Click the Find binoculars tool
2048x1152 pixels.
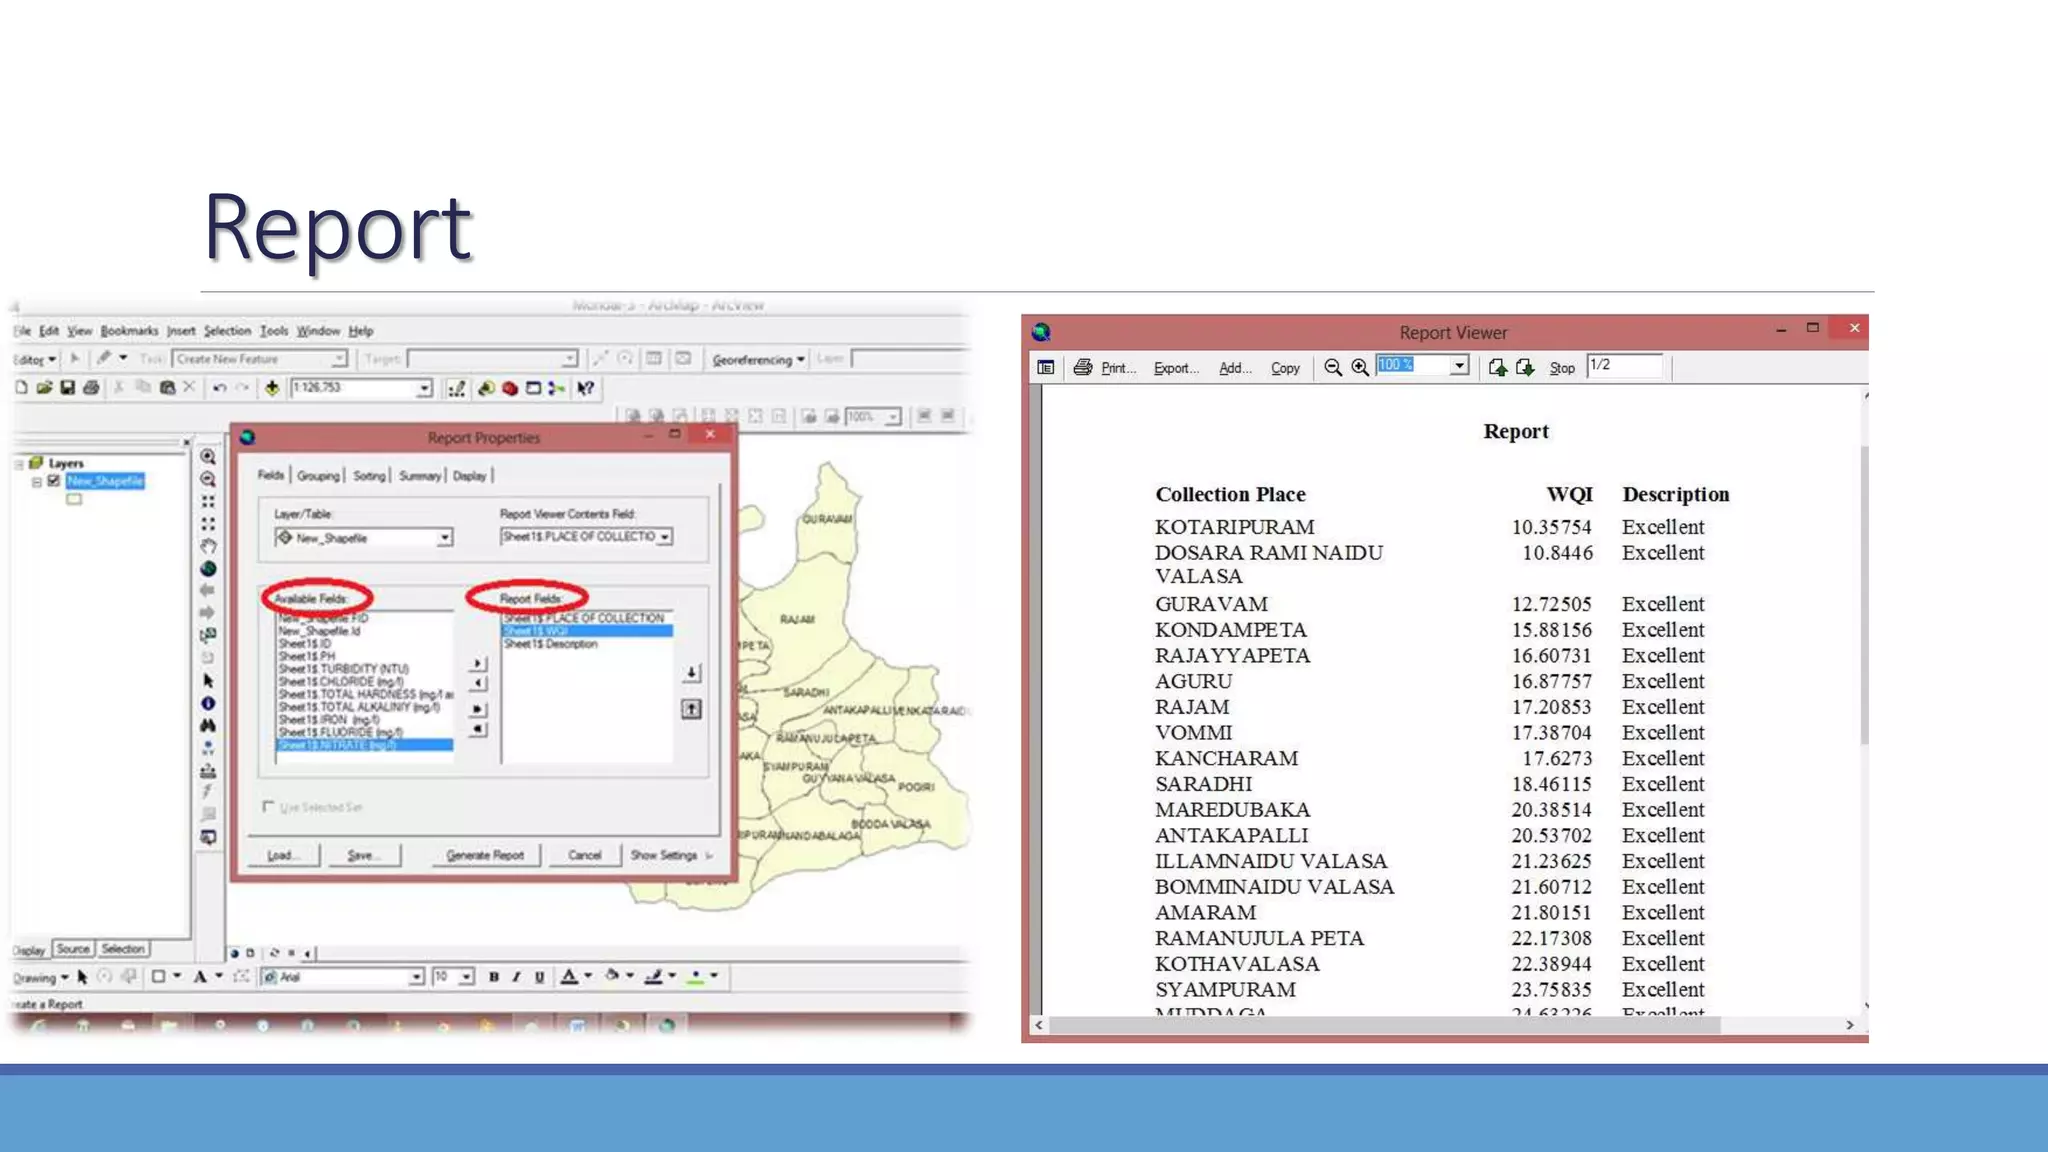coord(208,725)
